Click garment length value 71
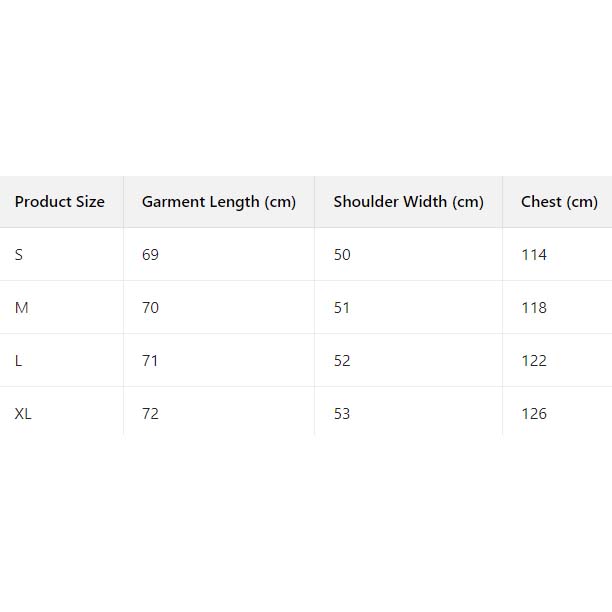The height and width of the screenshot is (612, 612). click(150, 361)
